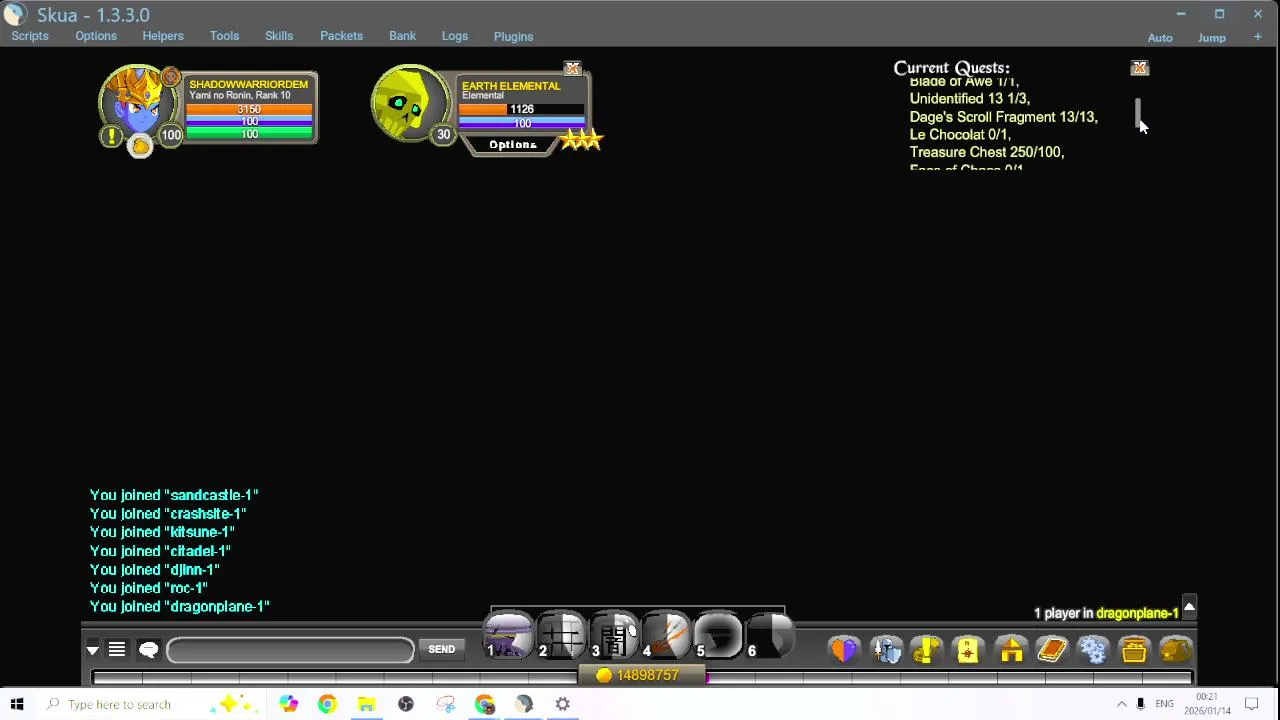1280x720 pixels.
Task: Click the bronze badge above player portrait
Action: pos(170,77)
